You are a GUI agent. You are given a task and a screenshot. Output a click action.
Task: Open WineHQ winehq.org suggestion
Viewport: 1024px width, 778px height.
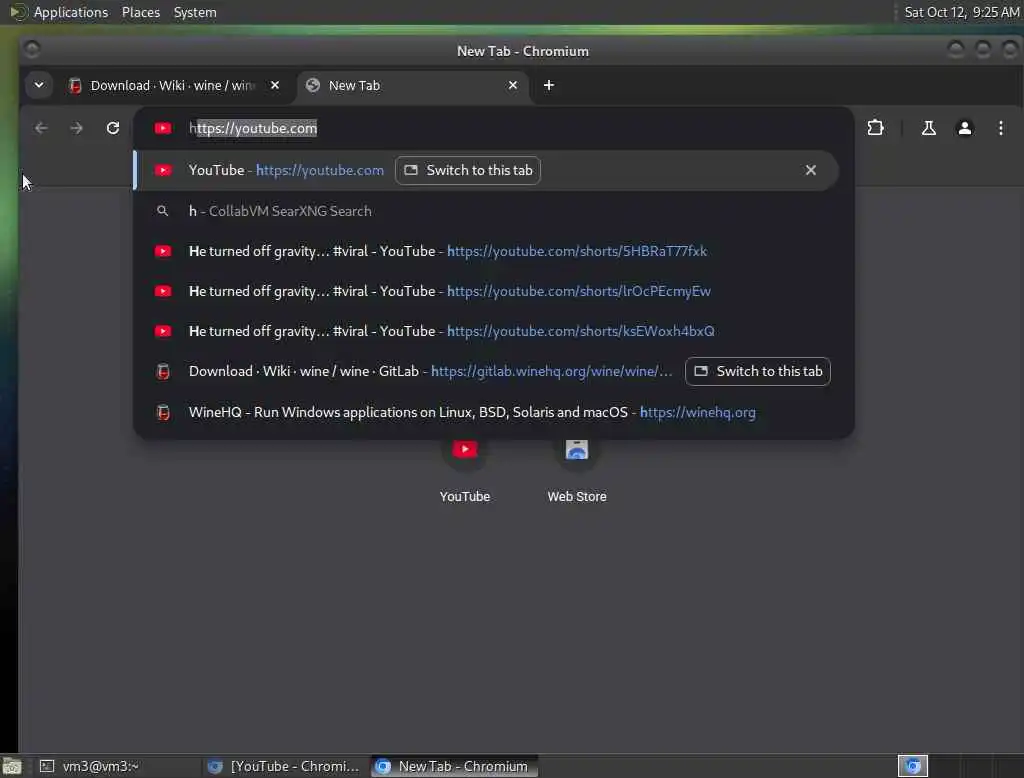coord(486,412)
